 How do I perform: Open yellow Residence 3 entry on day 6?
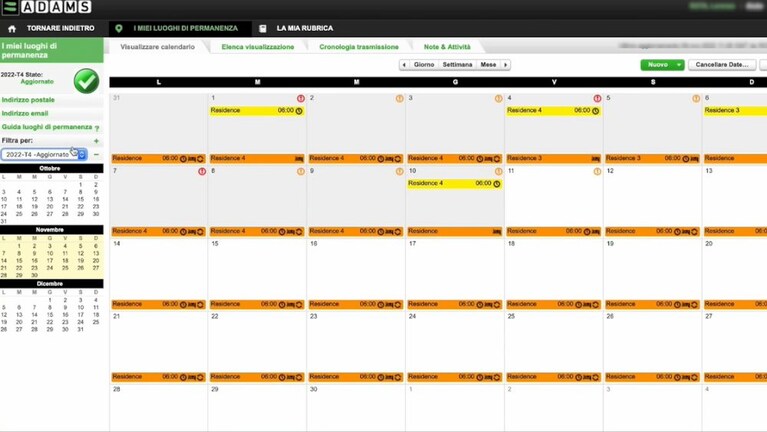(x=735, y=111)
